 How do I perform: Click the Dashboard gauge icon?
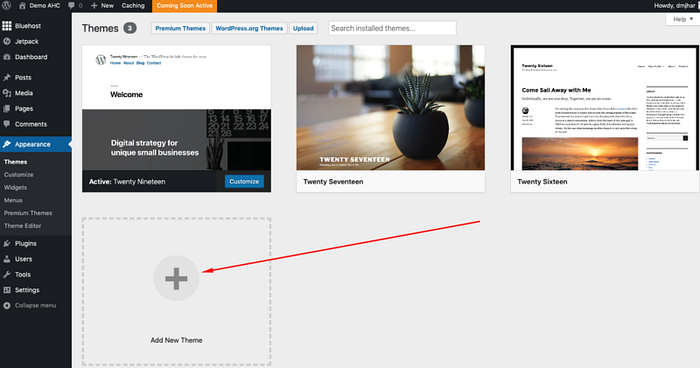[7, 57]
